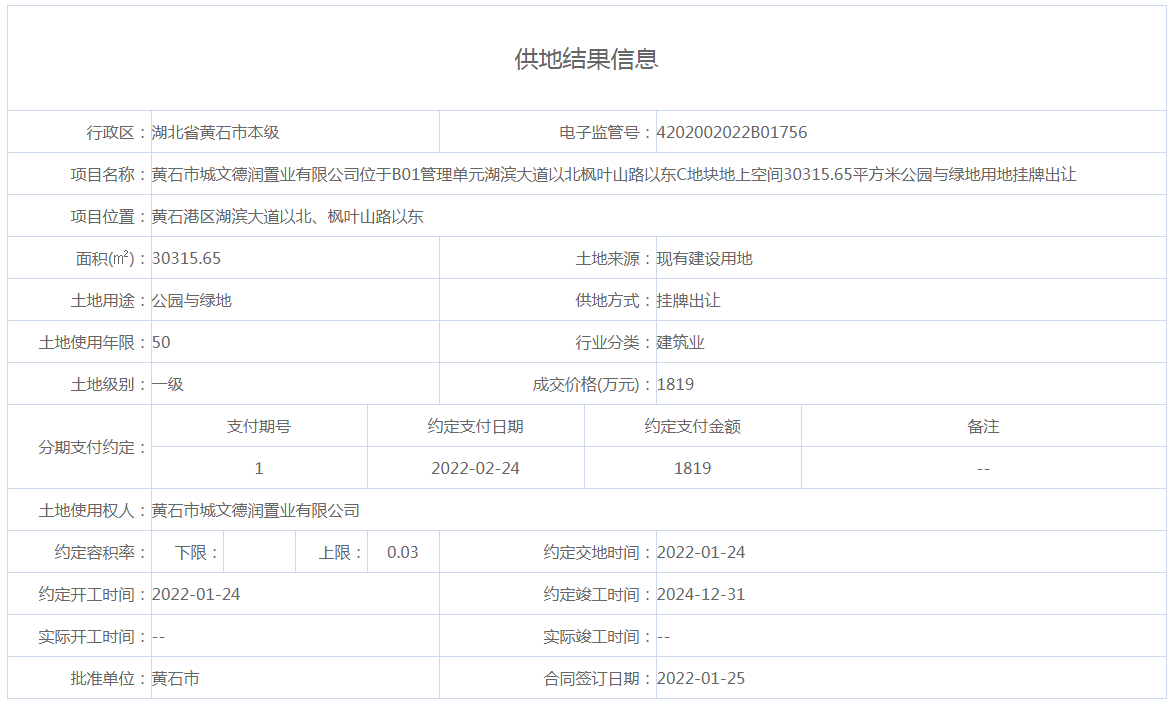
Task: Click the 实际开工时间 value --
Action: click(159, 637)
